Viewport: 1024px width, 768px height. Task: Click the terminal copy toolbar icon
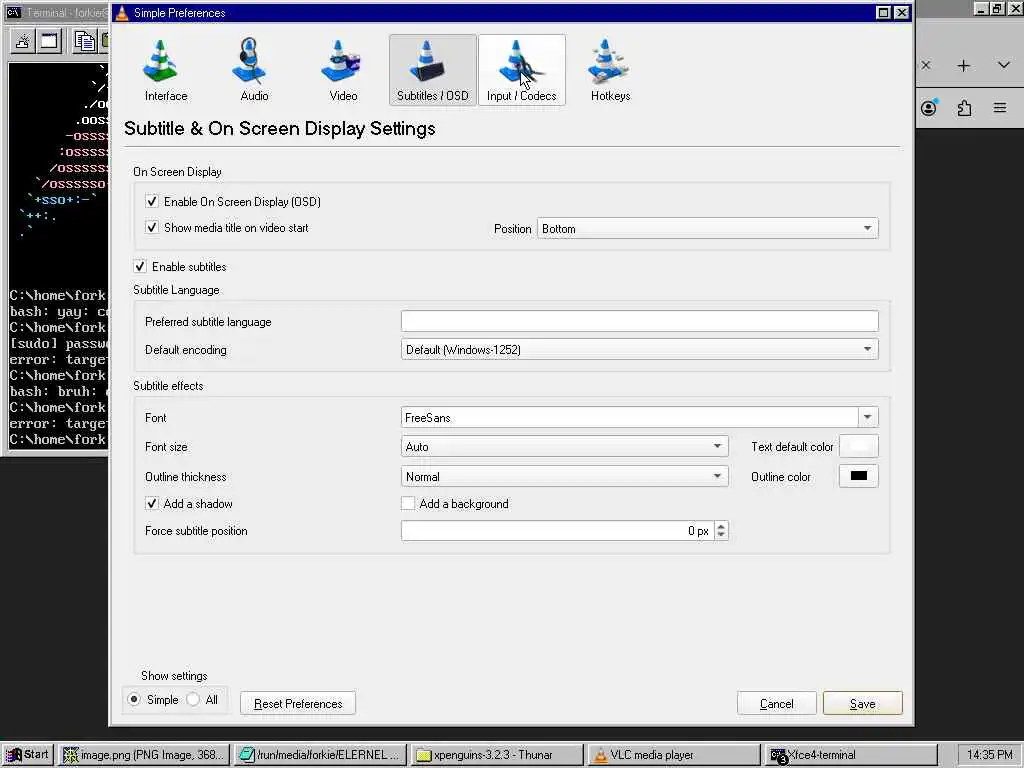(x=84, y=42)
